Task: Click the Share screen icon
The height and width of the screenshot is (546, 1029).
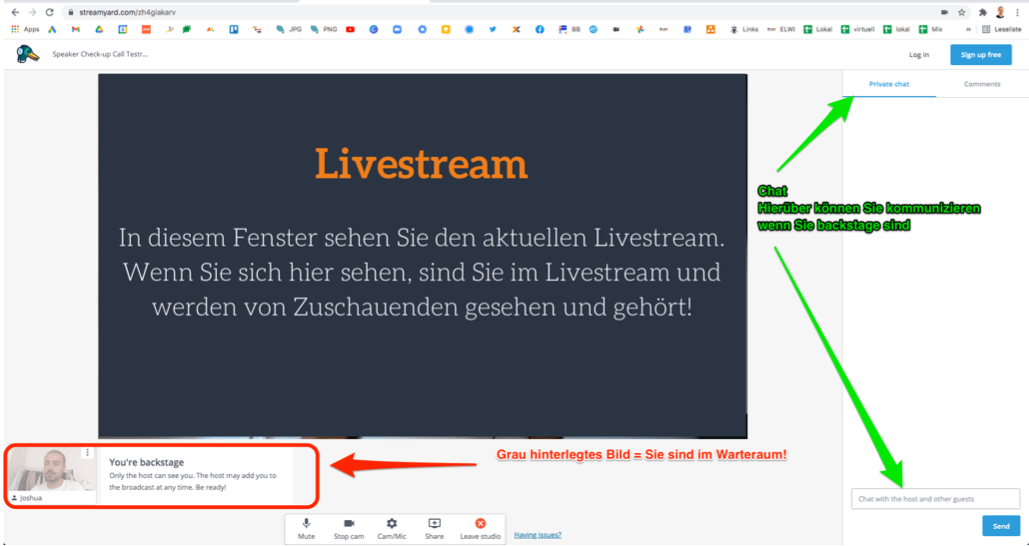Action: [x=434, y=528]
